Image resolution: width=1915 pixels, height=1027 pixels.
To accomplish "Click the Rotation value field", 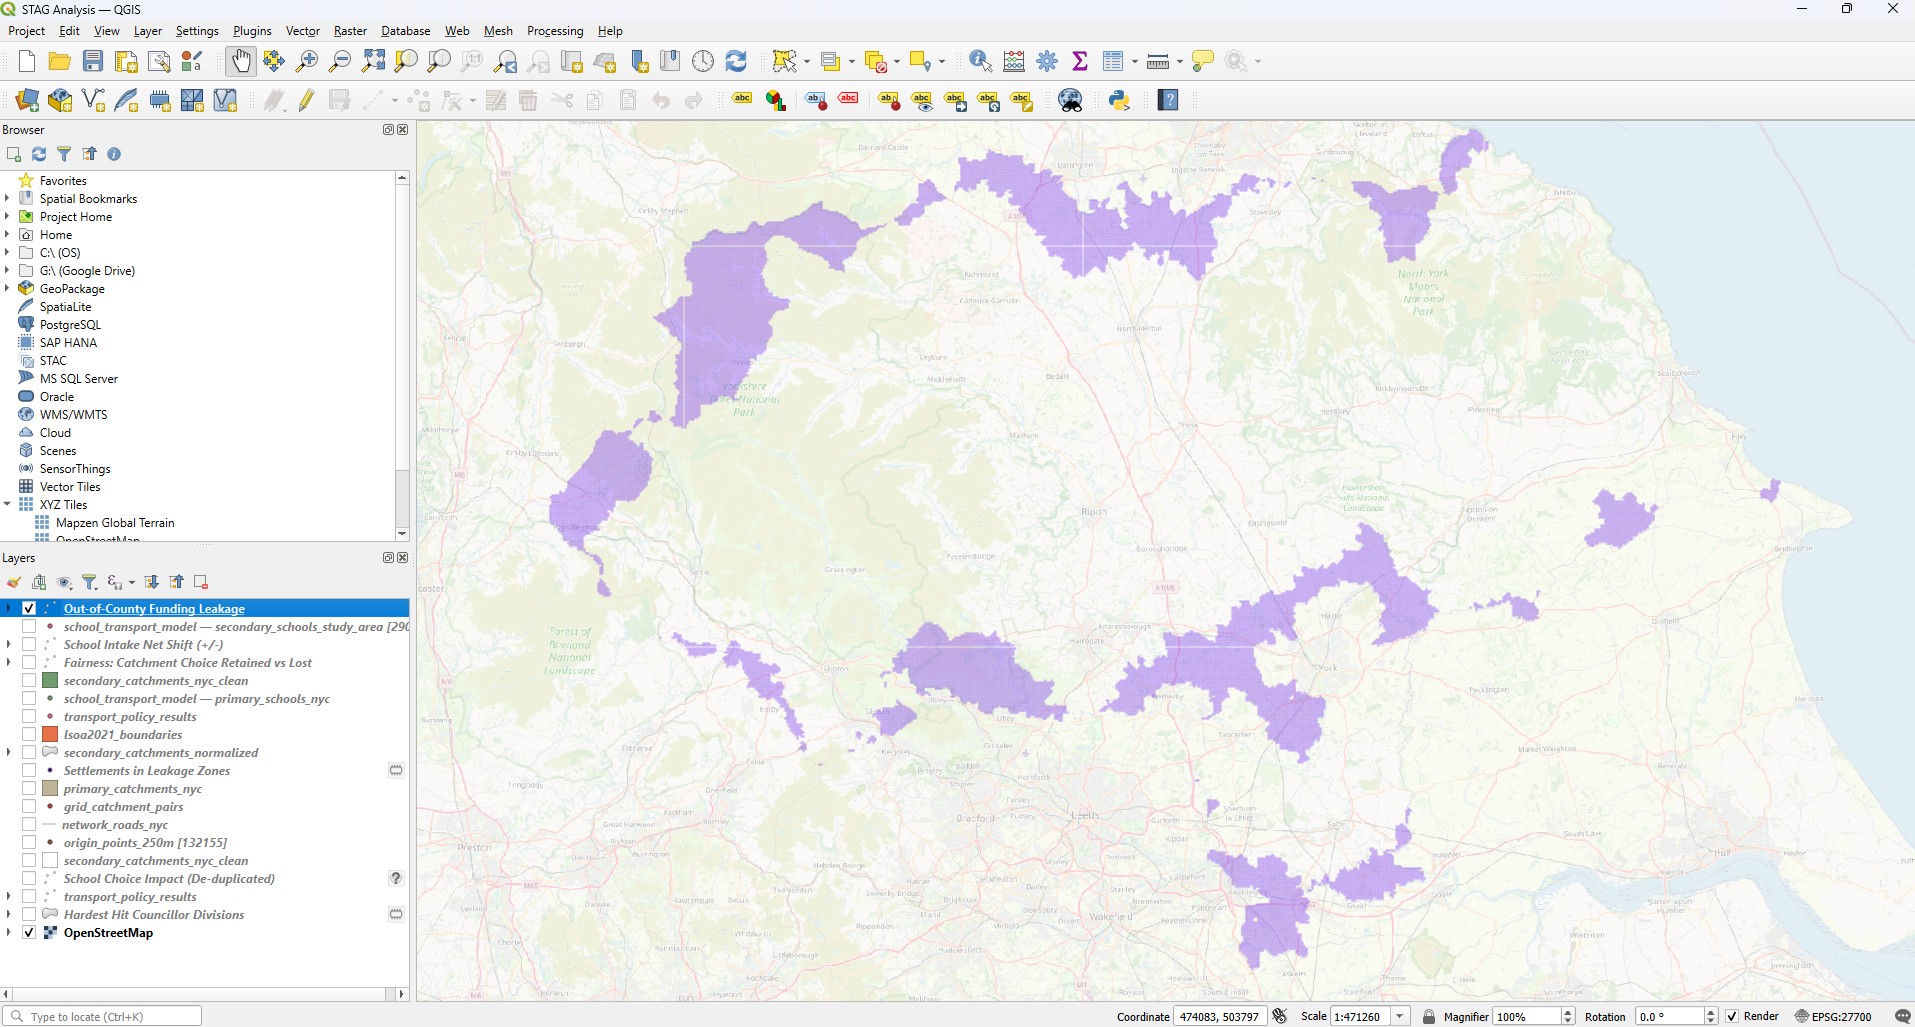I will pyautogui.click(x=1669, y=1016).
